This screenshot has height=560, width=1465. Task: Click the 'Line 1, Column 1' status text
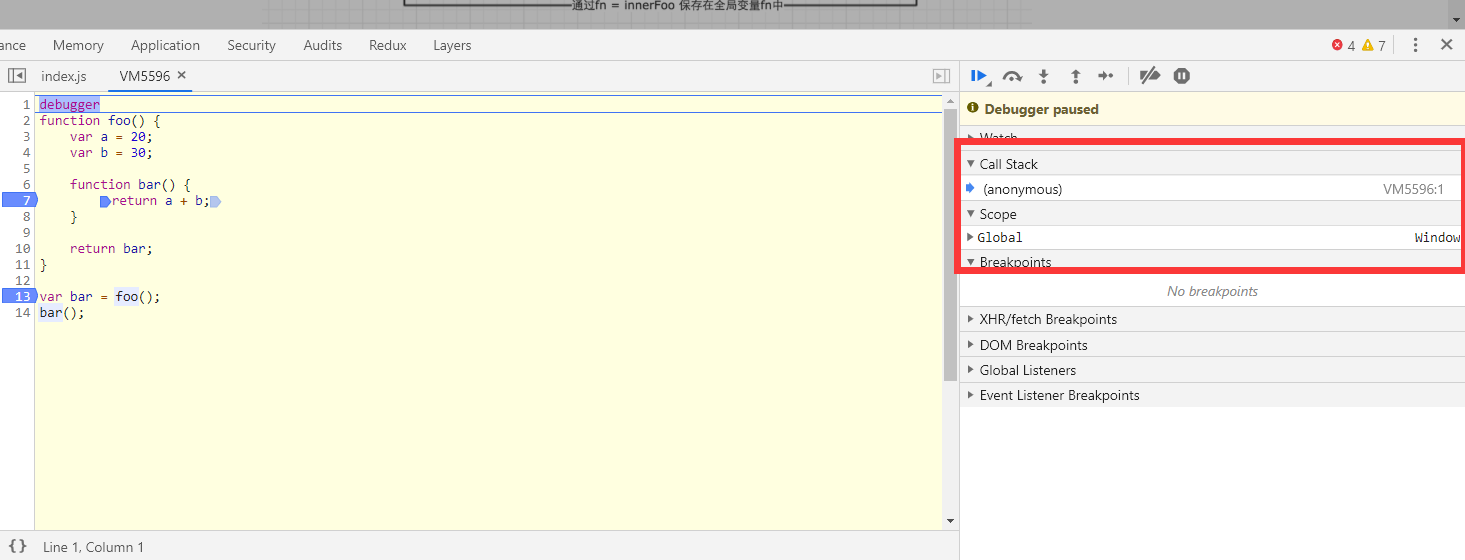tap(93, 547)
